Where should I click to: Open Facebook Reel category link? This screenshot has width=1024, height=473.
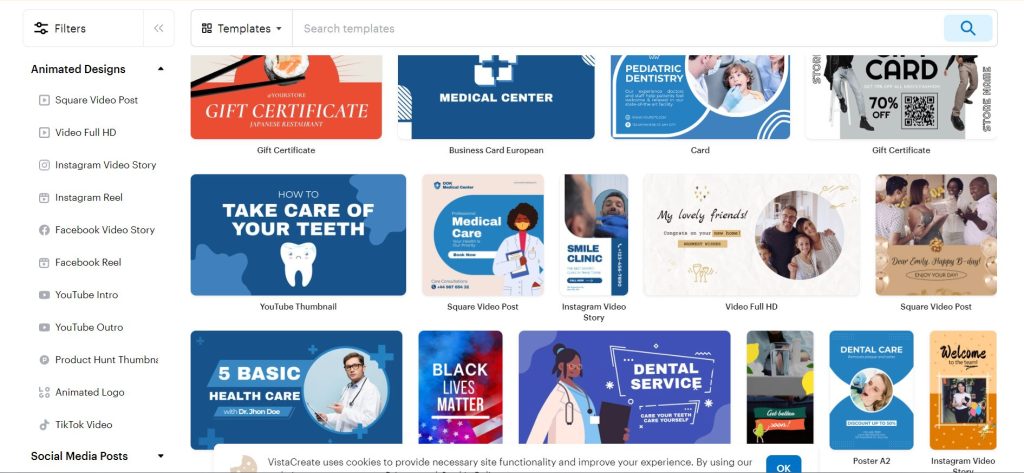(x=88, y=262)
